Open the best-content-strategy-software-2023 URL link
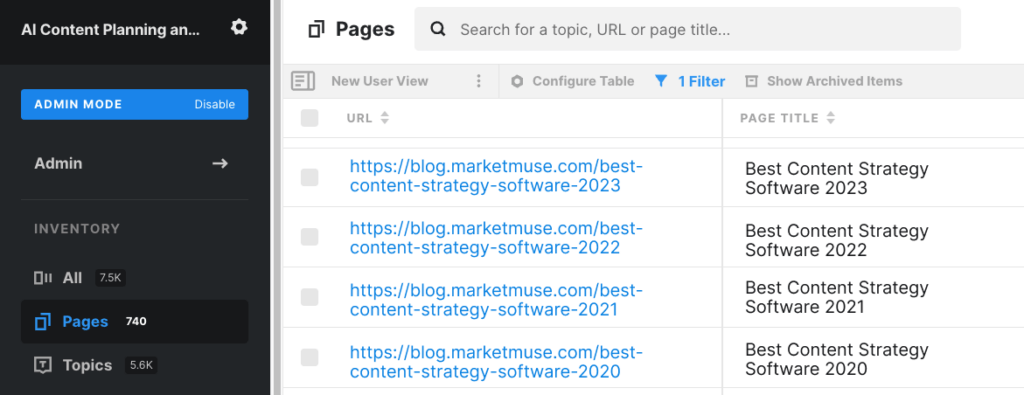The width and height of the screenshot is (1024, 395). tap(496, 176)
